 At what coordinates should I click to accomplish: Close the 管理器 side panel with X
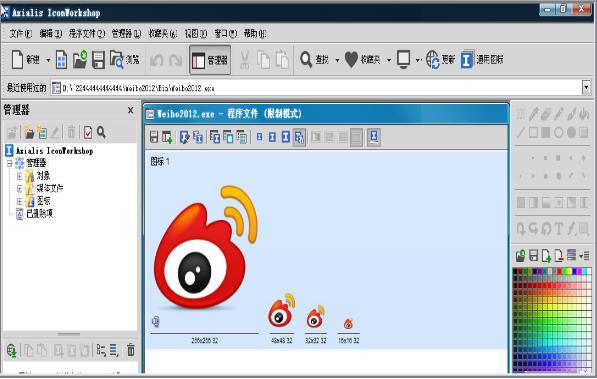[131, 110]
